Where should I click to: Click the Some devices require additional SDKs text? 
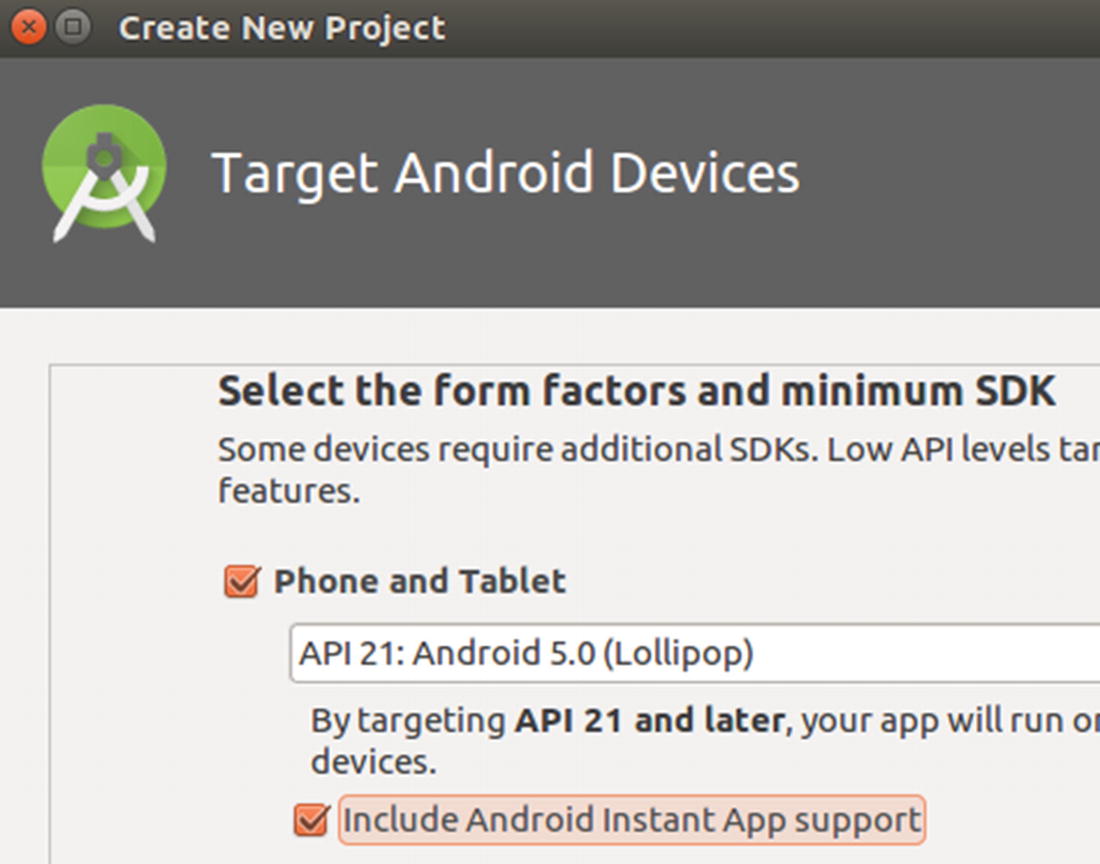tap(518, 449)
